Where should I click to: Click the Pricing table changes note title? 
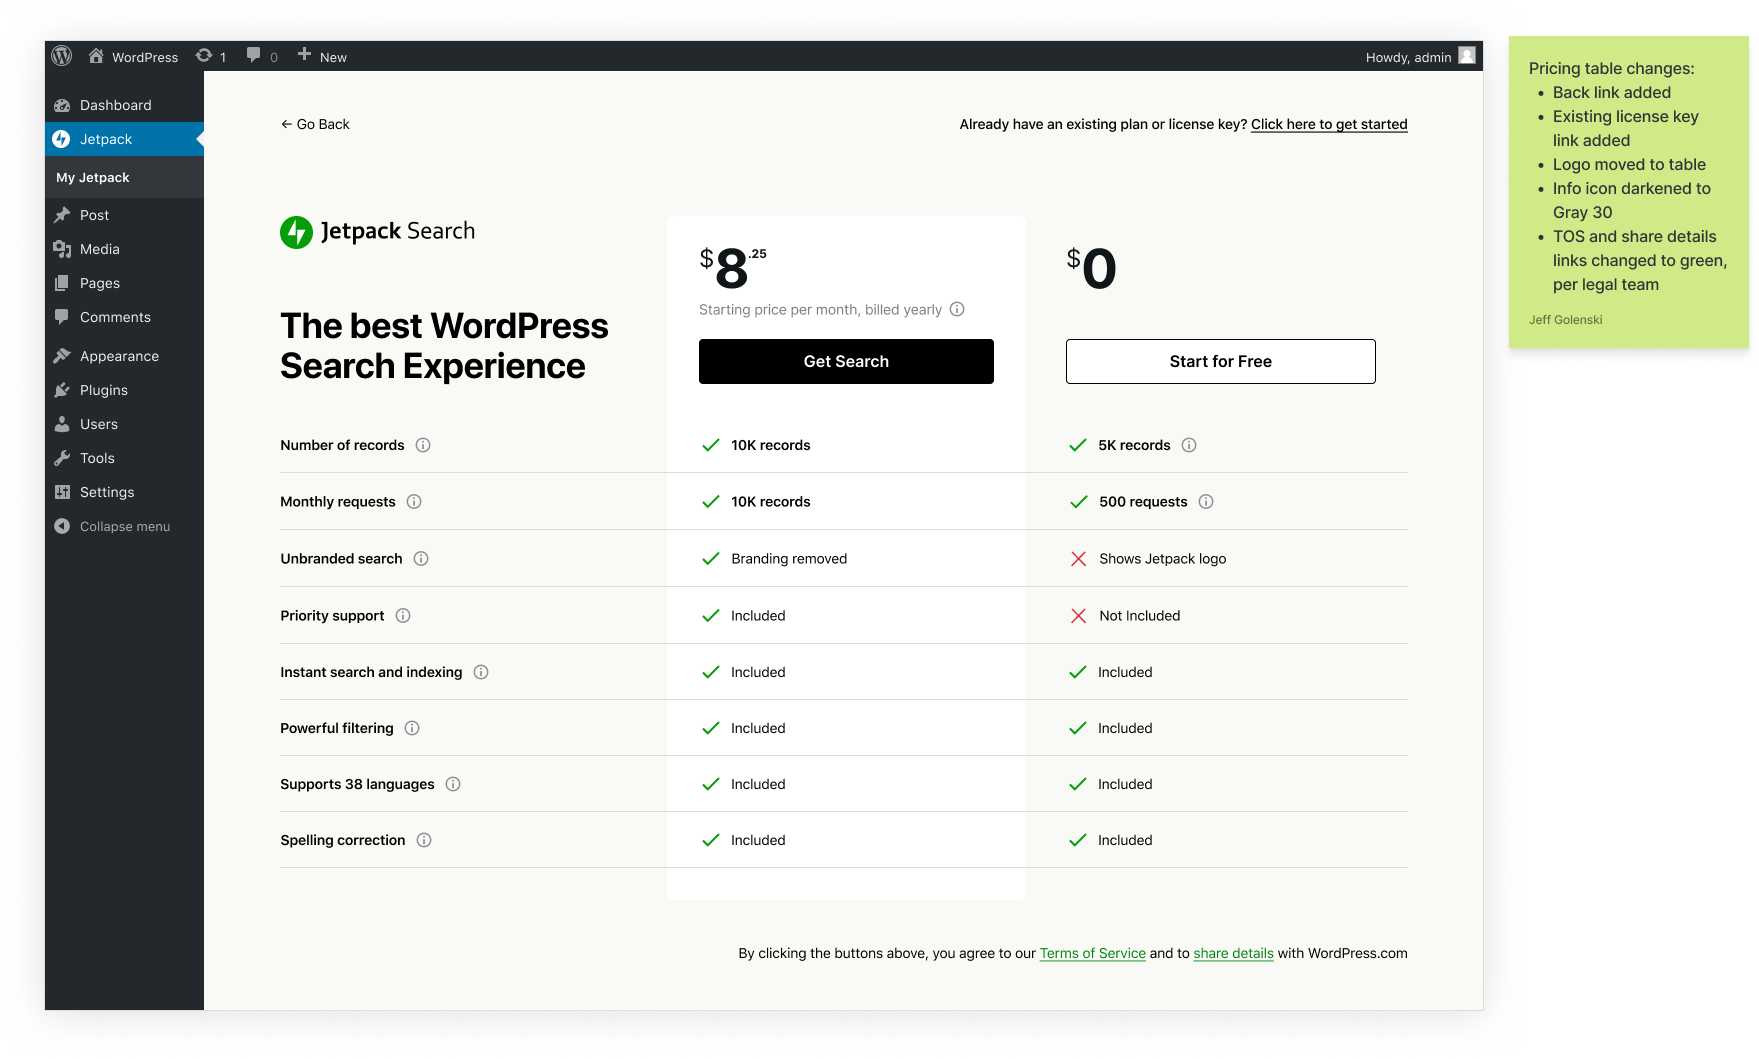(x=1611, y=68)
